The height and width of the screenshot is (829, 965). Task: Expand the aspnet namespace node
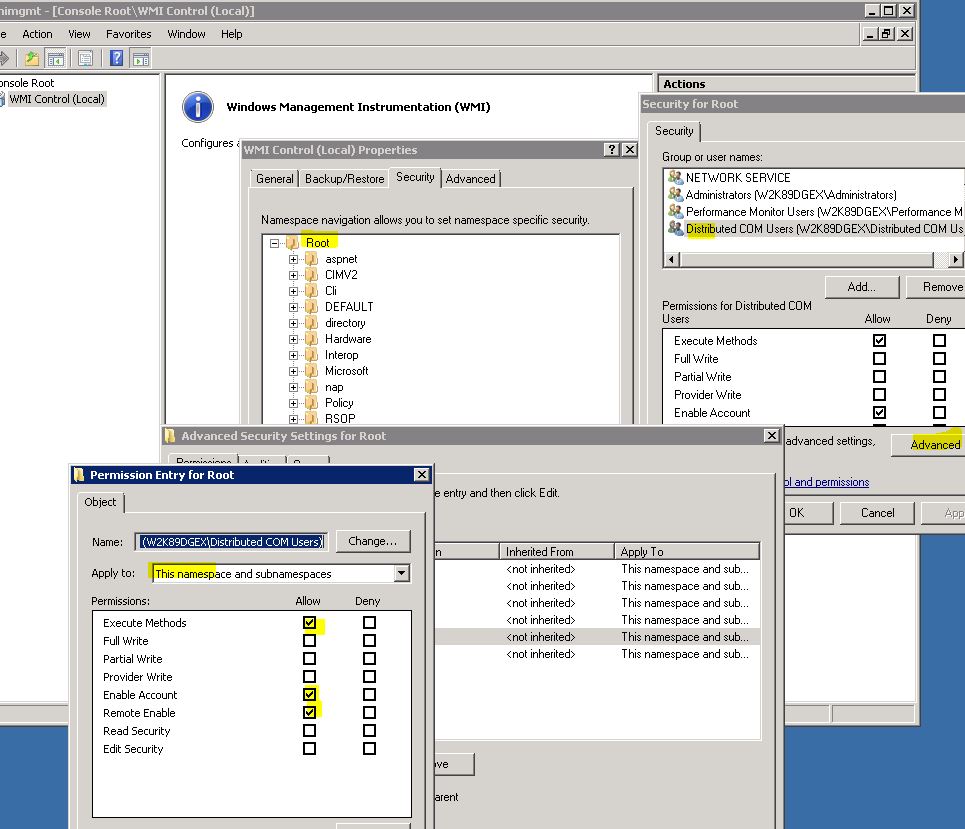[294, 260]
